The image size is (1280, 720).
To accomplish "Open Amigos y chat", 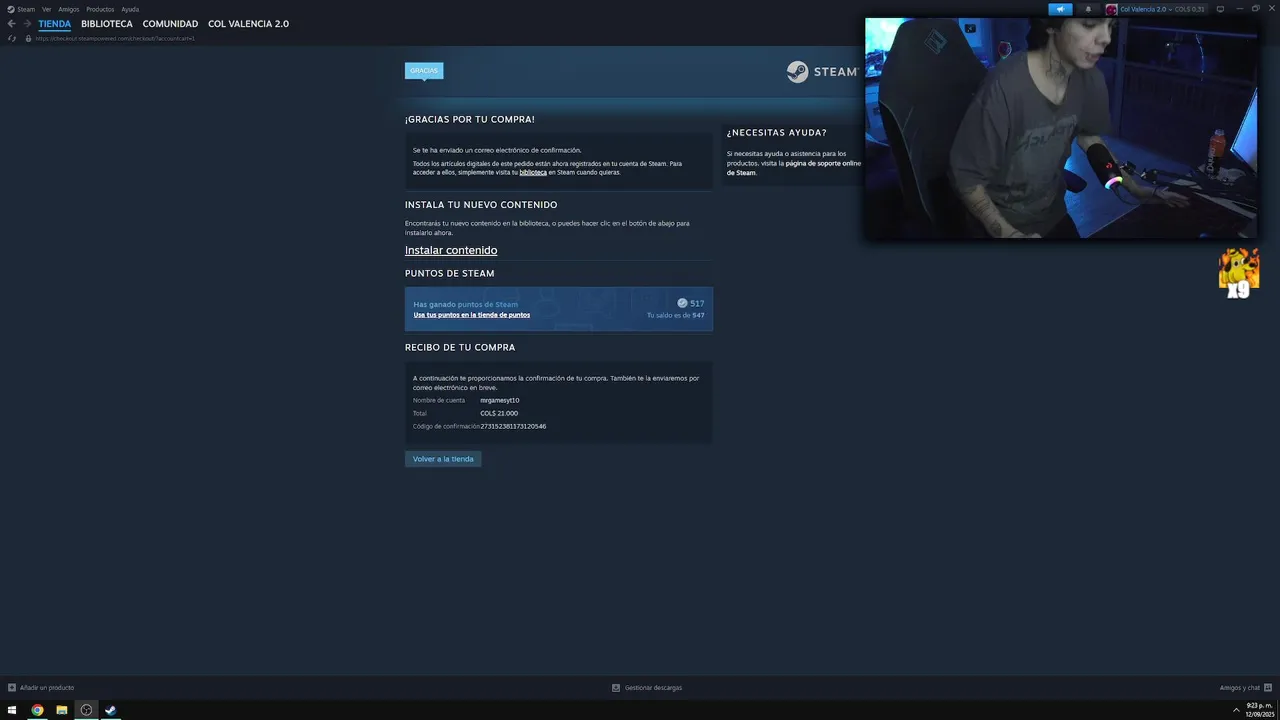I will click(x=1240, y=688).
